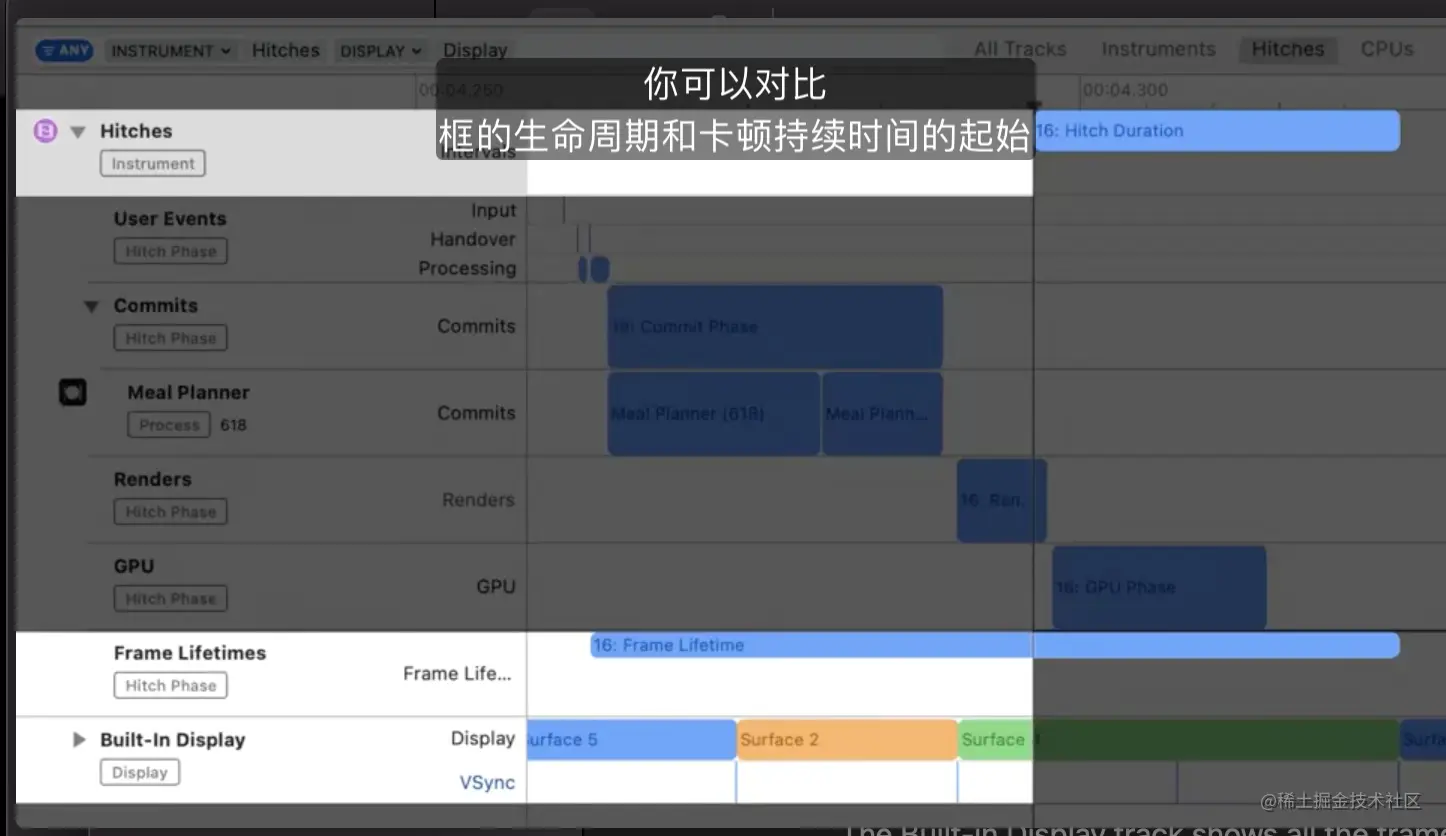Viewport: 1446px width, 836px height.
Task: Collapse the Hitches track disclosure triangle
Action: pos(78,131)
